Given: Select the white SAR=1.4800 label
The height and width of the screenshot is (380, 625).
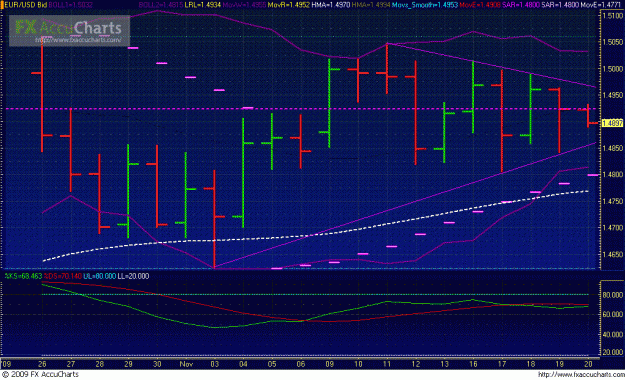Looking at the screenshot, I should click(560, 5).
